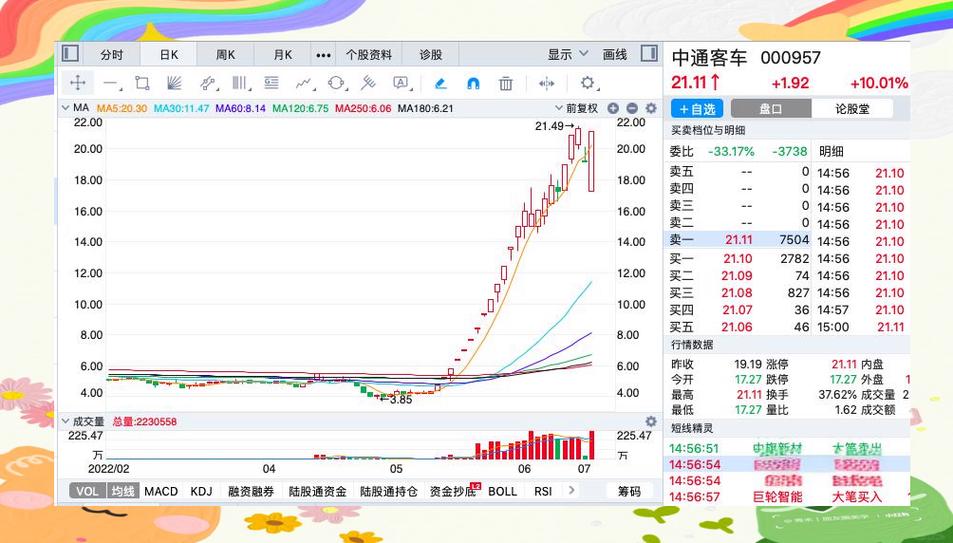Open the 前复权 adjustment dropdown
953x543 pixels.
tap(580, 108)
